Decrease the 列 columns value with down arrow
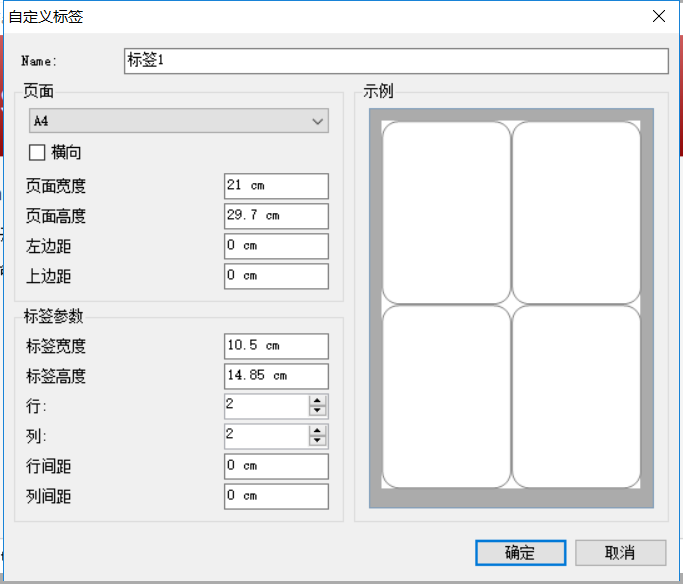 (318, 441)
